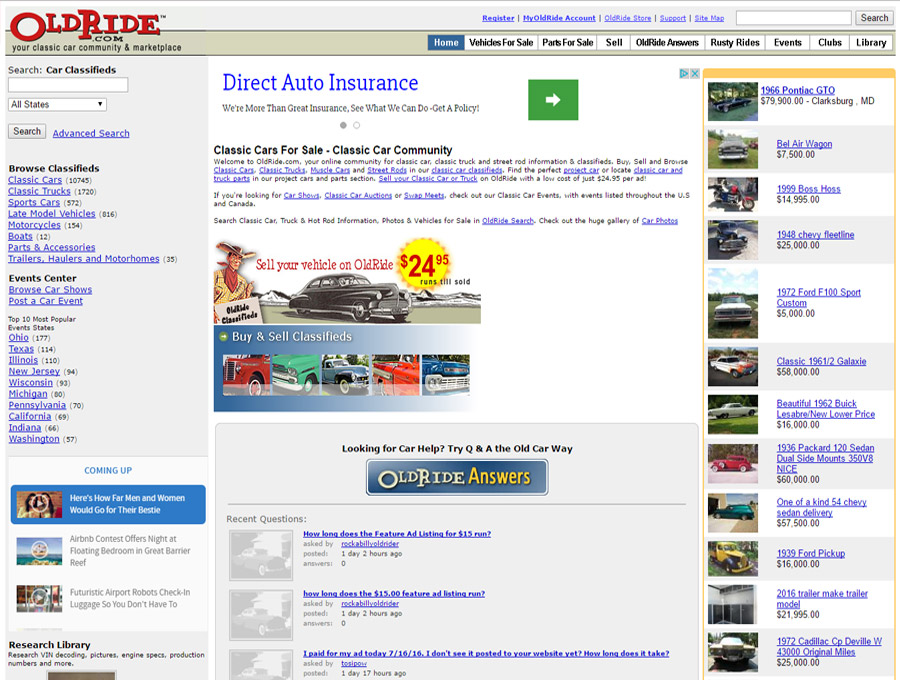Click the green bullet beside Buy & Sell Classifieds
Viewport: 900px width, 680px height.
point(223,337)
